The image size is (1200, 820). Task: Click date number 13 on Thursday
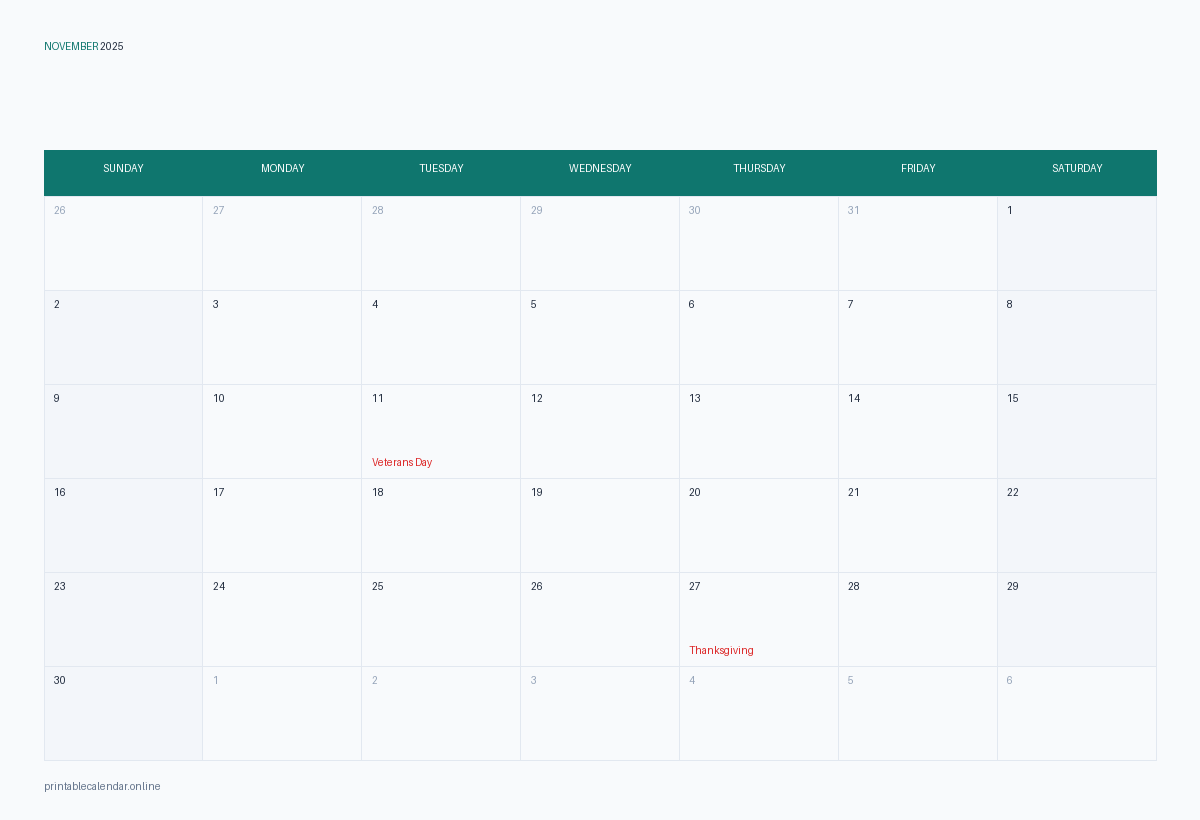[x=695, y=399]
